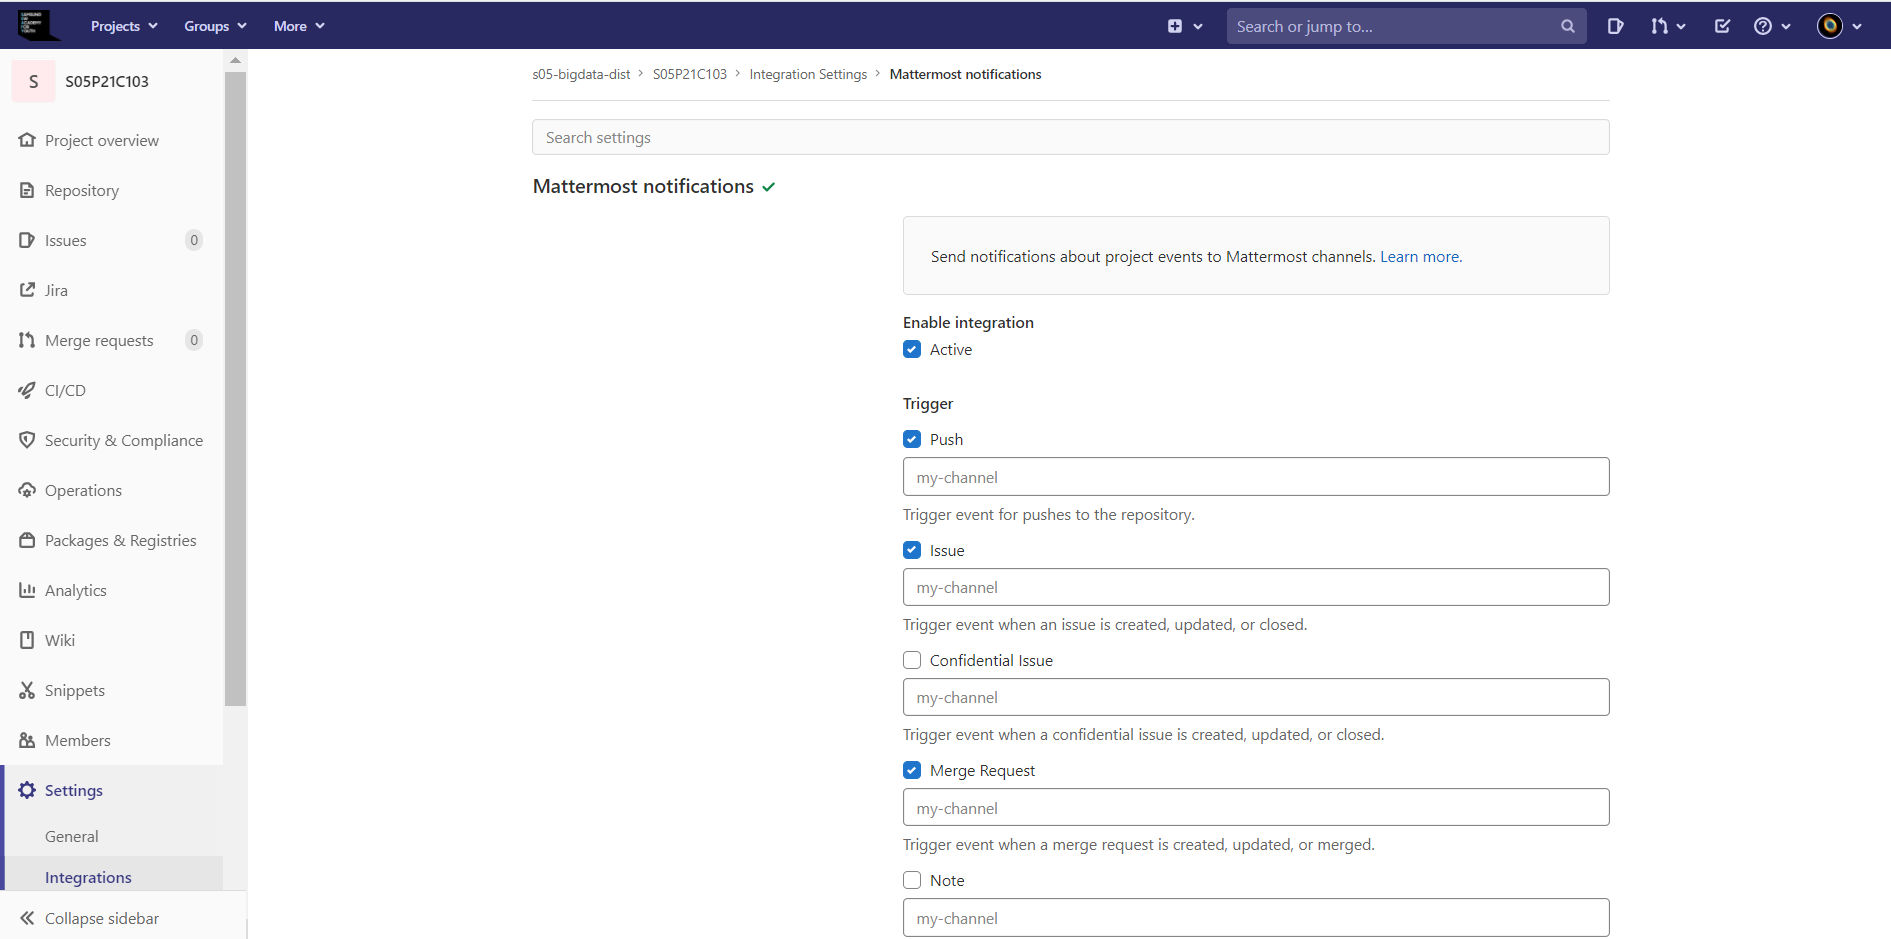Click the Merge Request channel input
The image size is (1891, 939).
click(1256, 807)
